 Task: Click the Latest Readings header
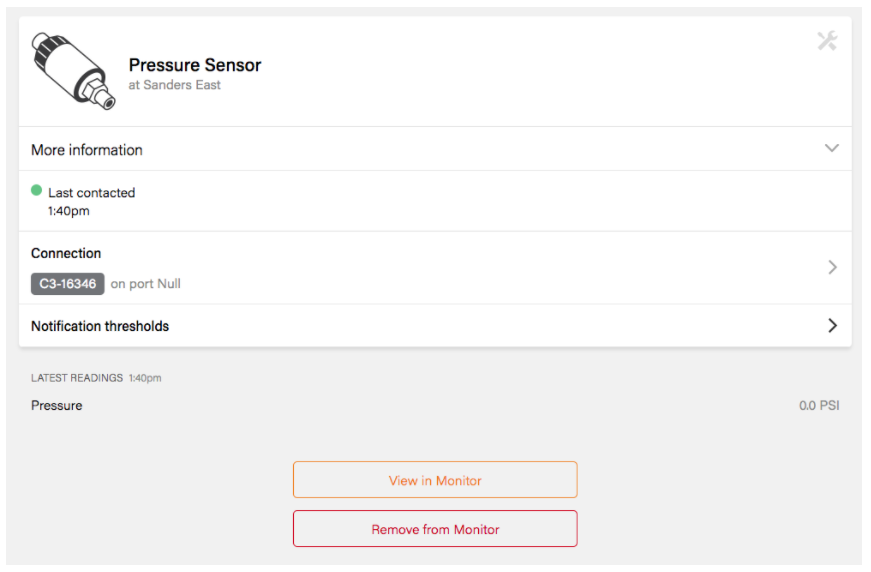(77, 378)
